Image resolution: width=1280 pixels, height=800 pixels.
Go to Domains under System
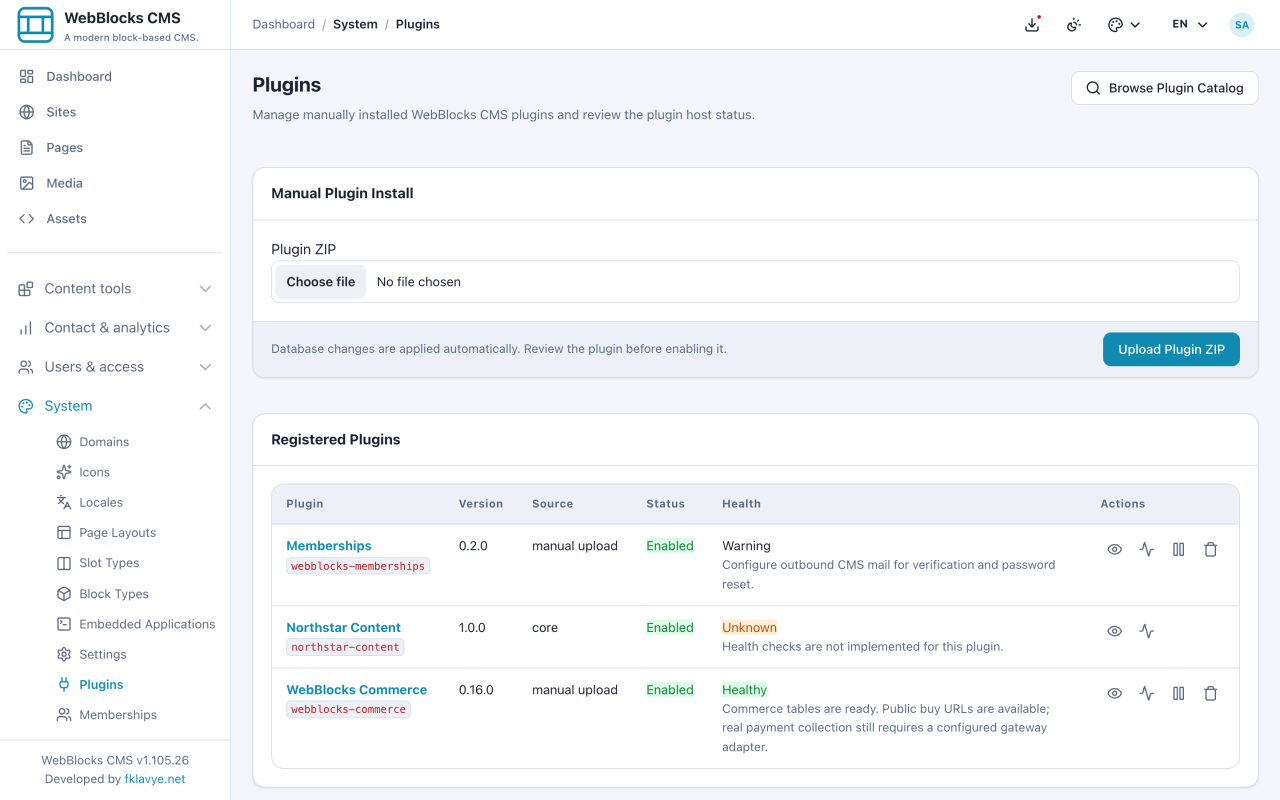[104, 442]
